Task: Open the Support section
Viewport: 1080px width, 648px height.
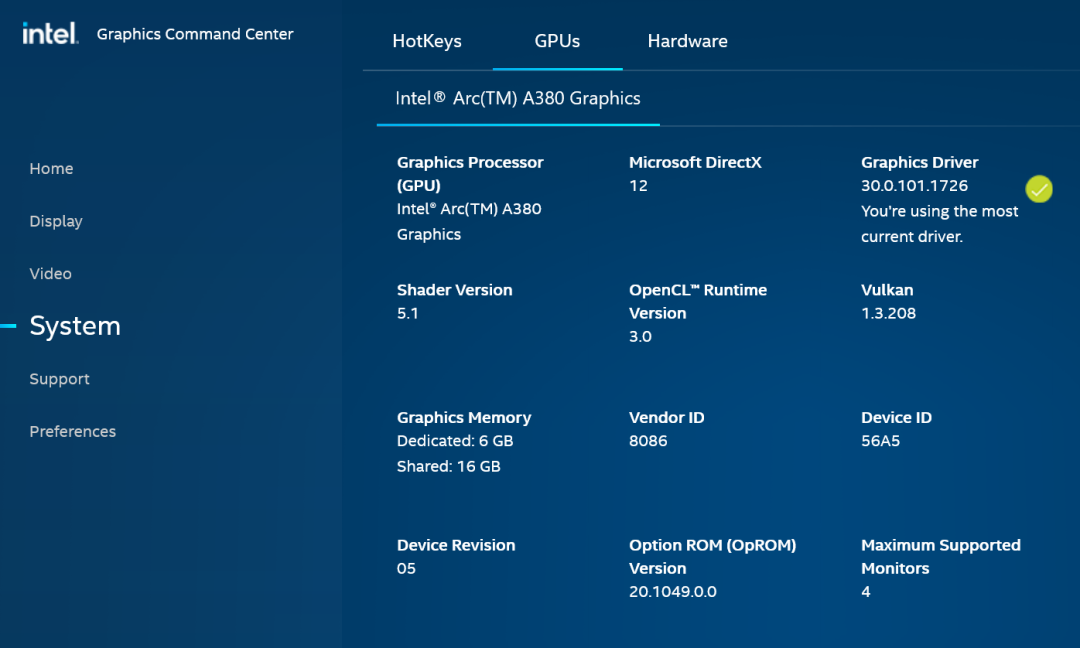Action: coord(59,379)
